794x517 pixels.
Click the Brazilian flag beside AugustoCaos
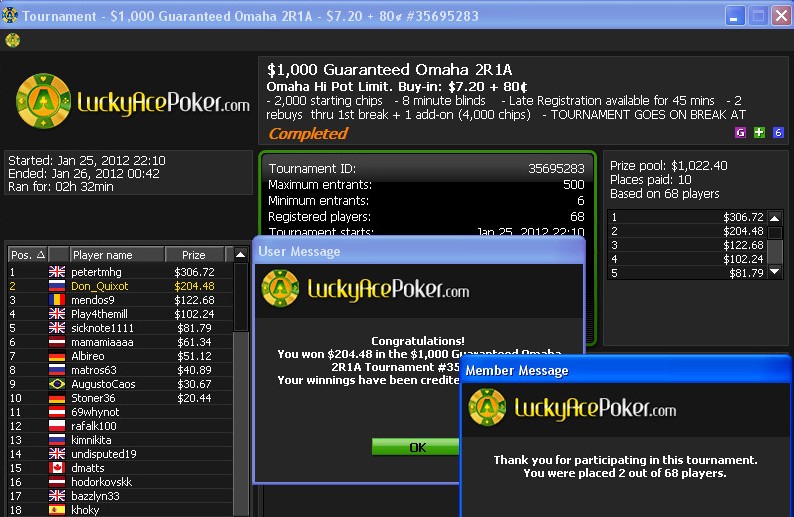[x=57, y=384]
